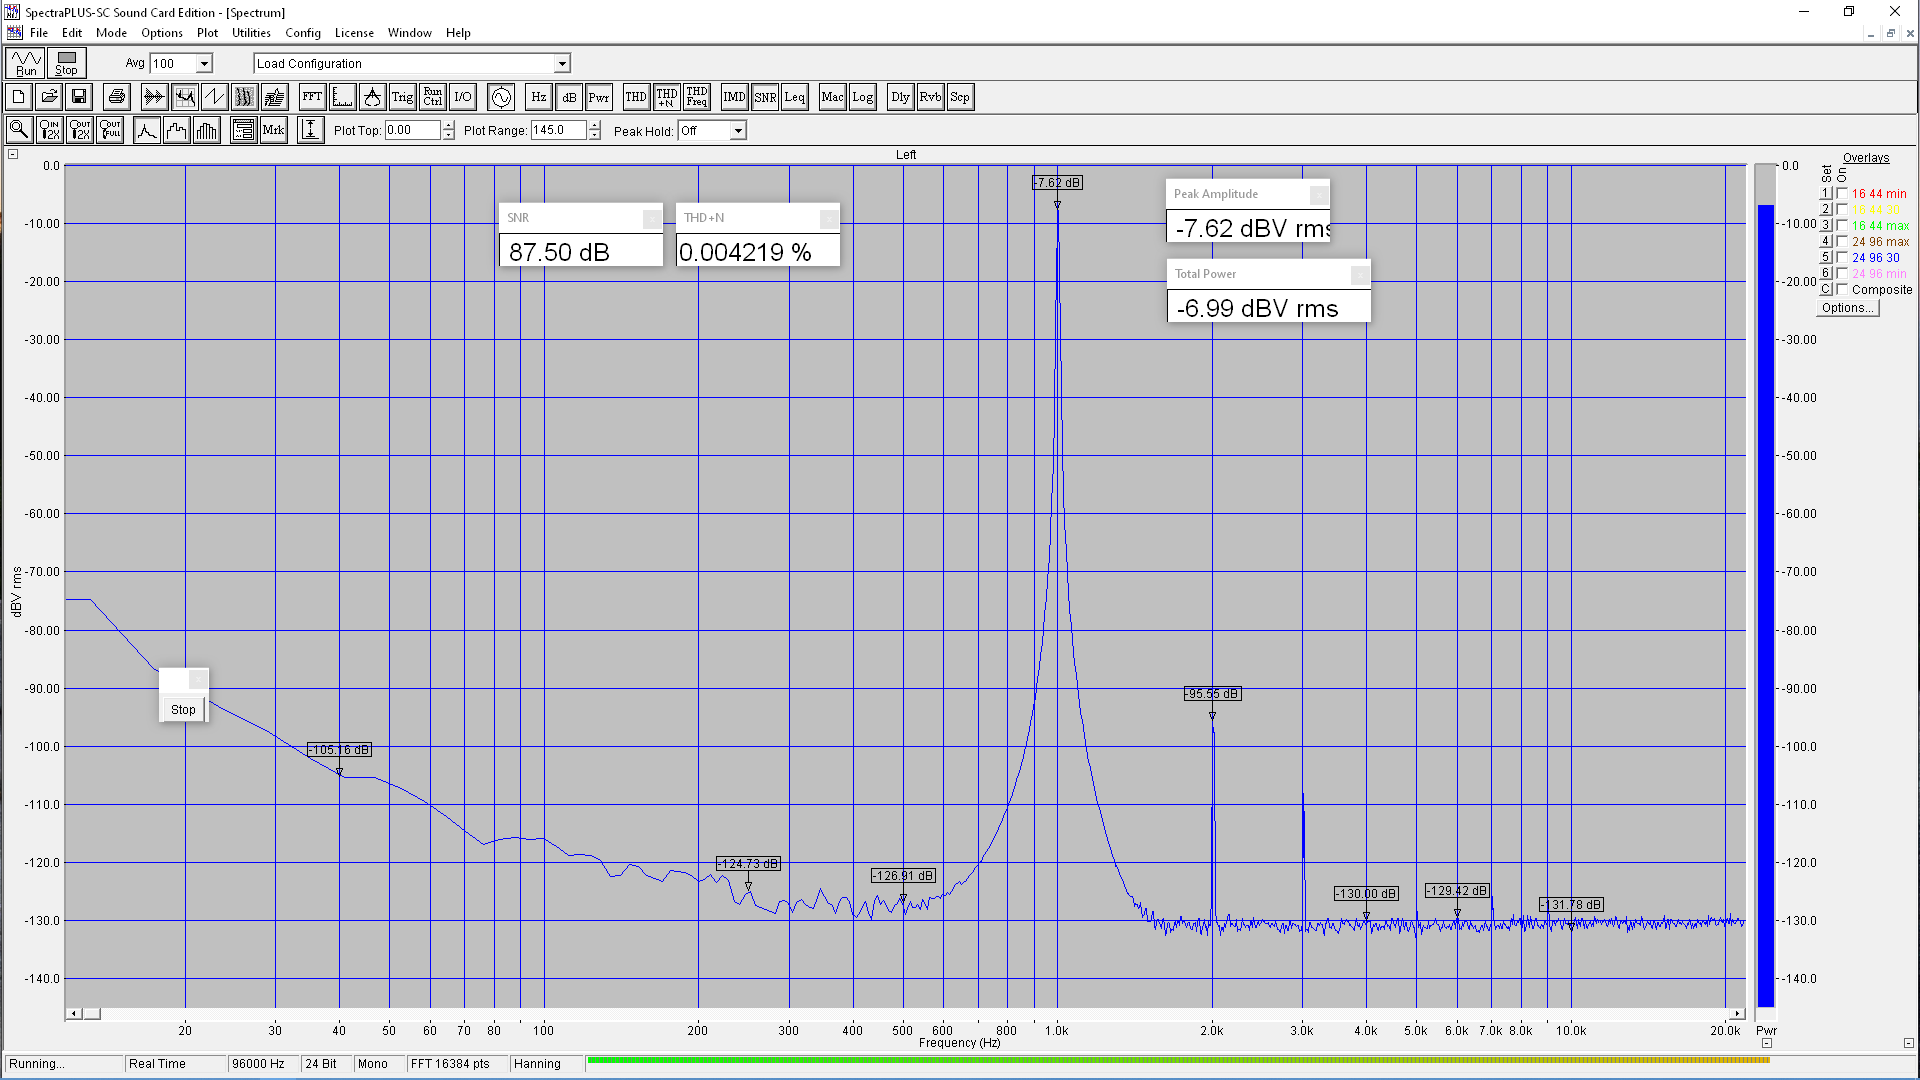Open the Rvb reverberation button
Viewport: 1920px width, 1080px height.
(930, 97)
